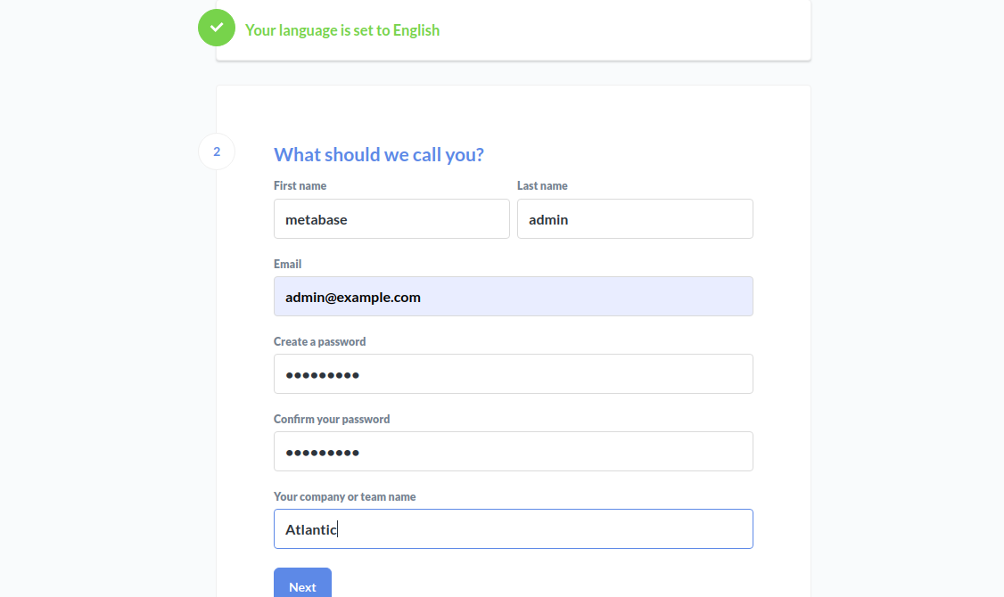Click the Confirm your password label
Image resolution: width=1004 pixels, height=597 pixels.
(x=332, y=419)
